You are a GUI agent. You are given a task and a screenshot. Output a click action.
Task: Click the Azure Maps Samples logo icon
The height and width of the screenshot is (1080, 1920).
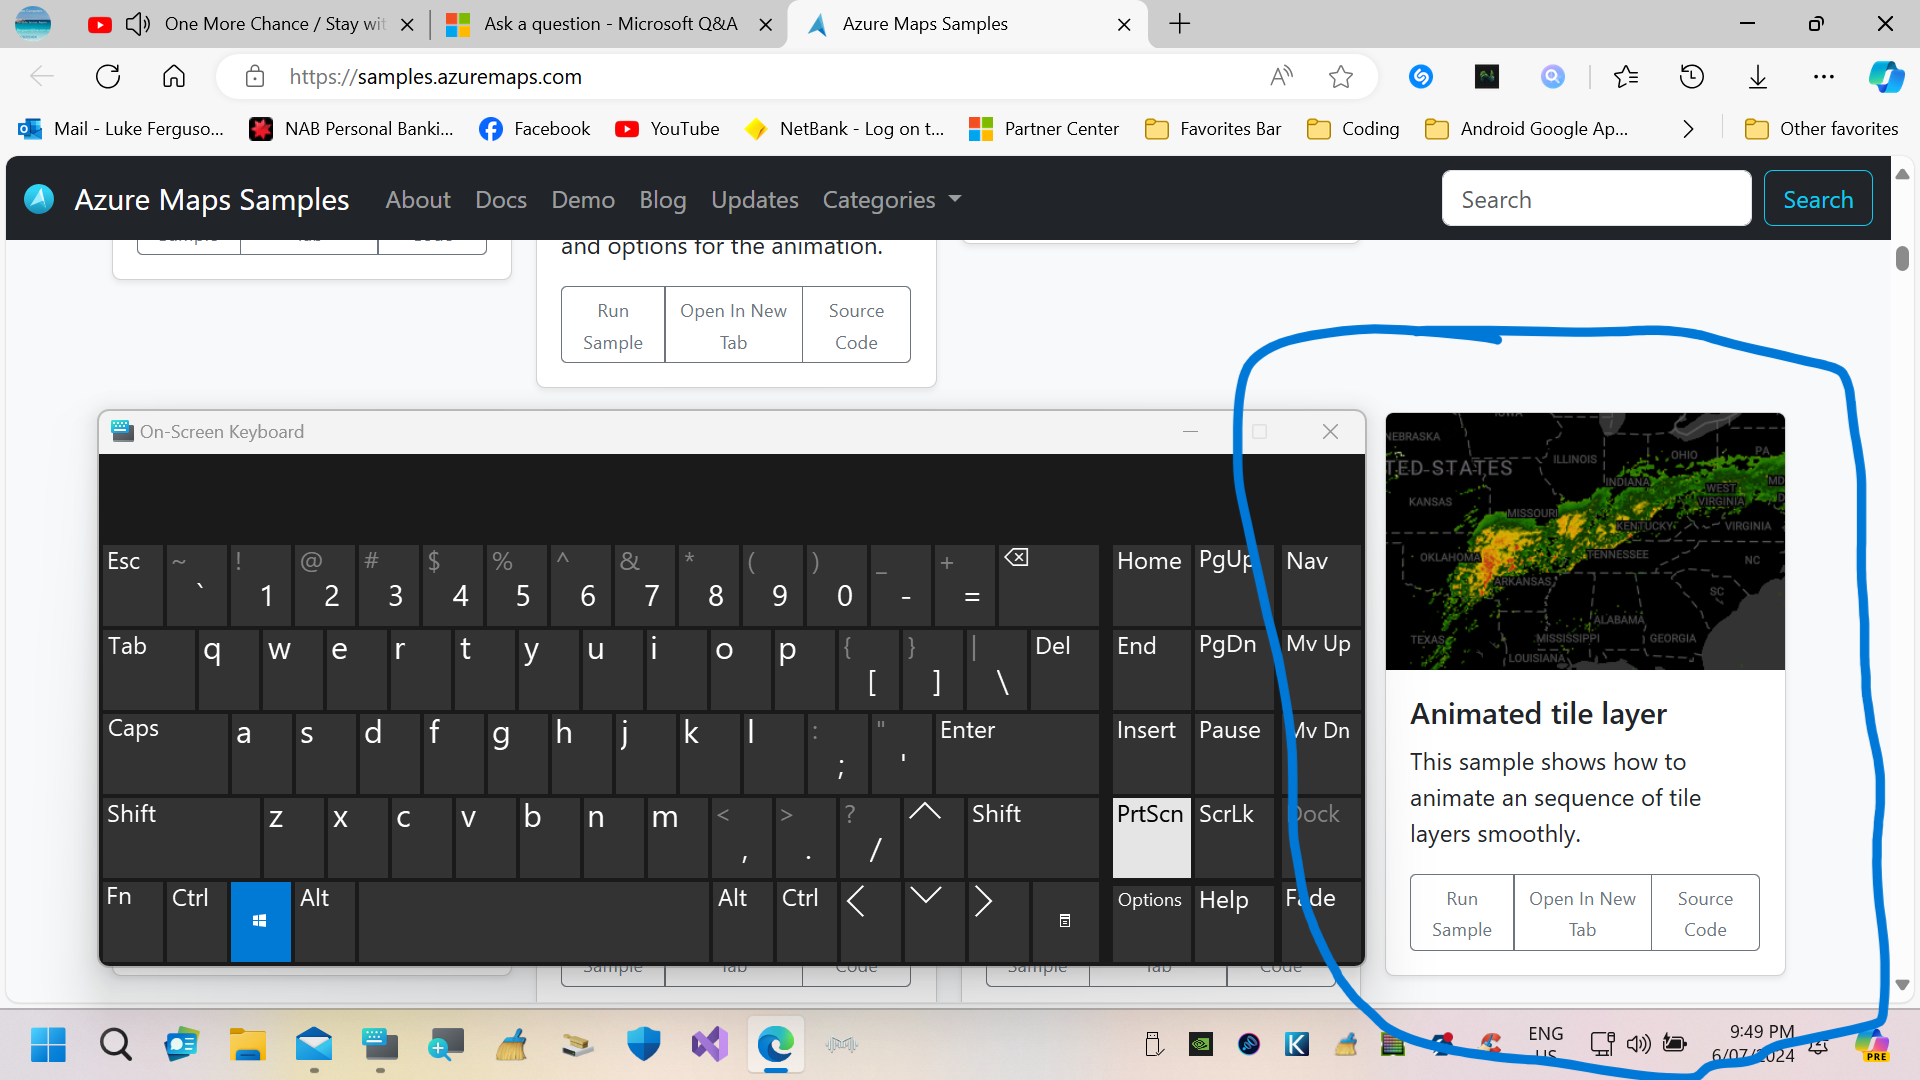39,199
